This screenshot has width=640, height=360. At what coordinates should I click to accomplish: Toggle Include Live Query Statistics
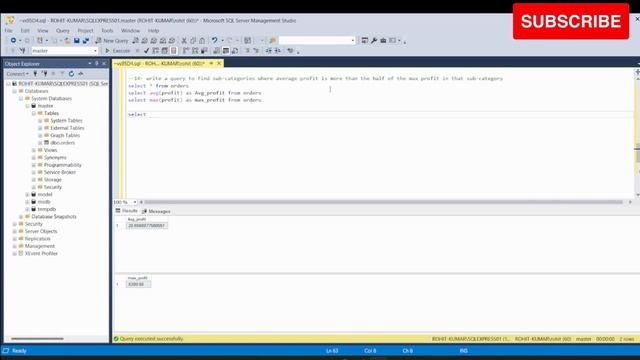195,51
